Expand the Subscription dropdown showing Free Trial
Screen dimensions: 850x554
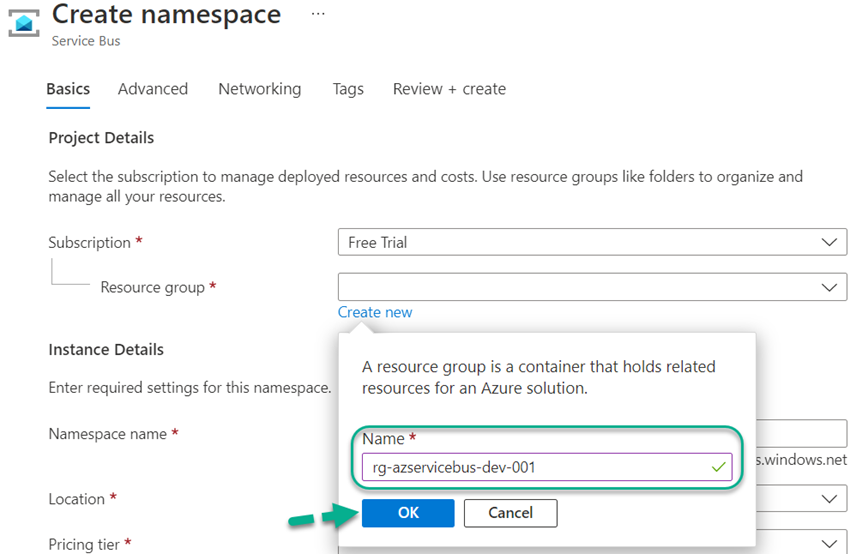pos(592,242)
